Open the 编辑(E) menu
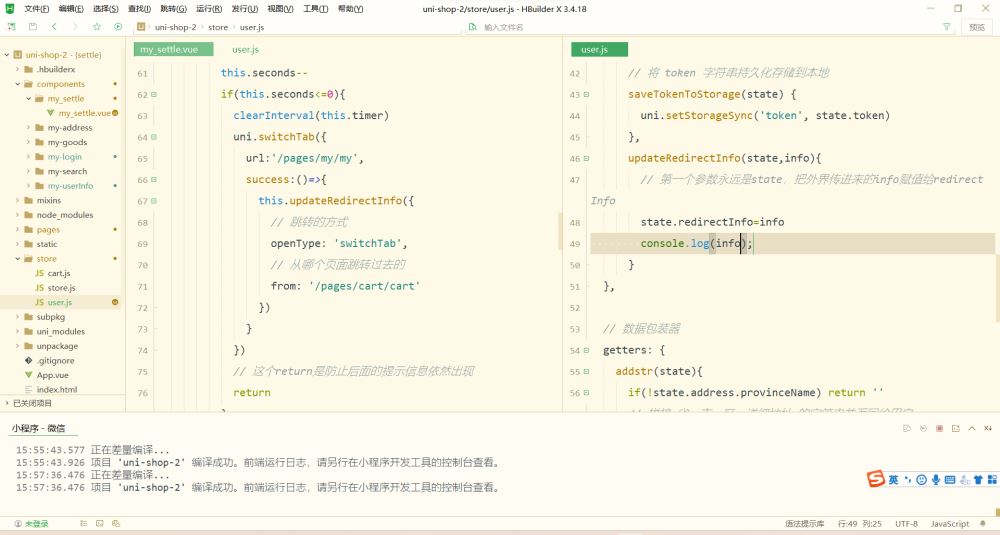The height and width of the screenshot is (535, 1000). point(71,9)
